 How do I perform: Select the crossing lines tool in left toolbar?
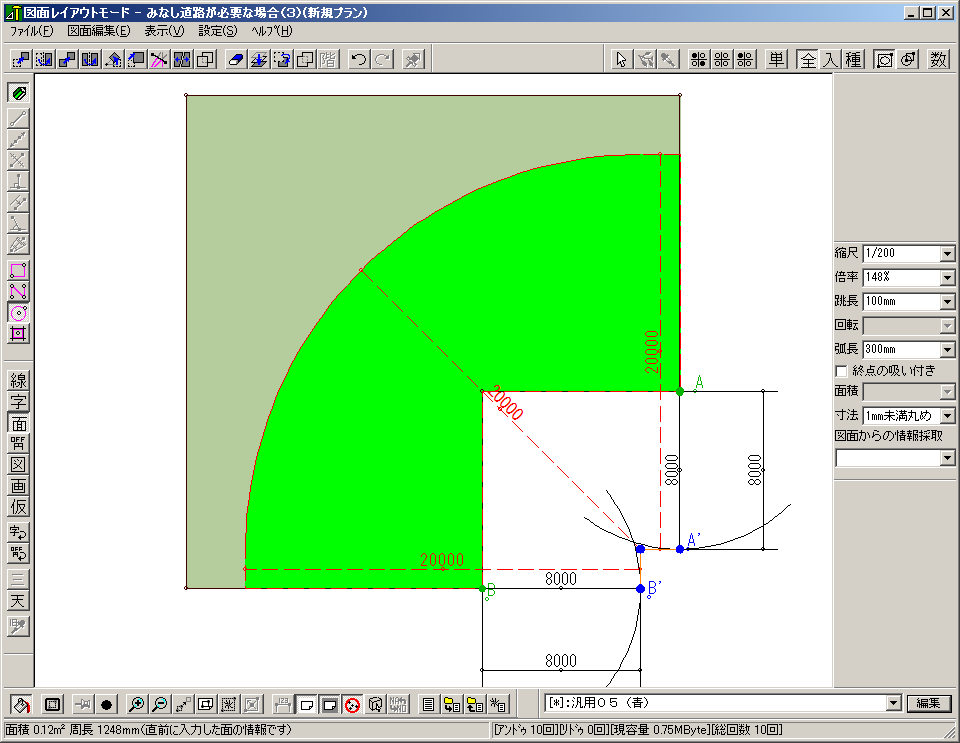[18, 160]
